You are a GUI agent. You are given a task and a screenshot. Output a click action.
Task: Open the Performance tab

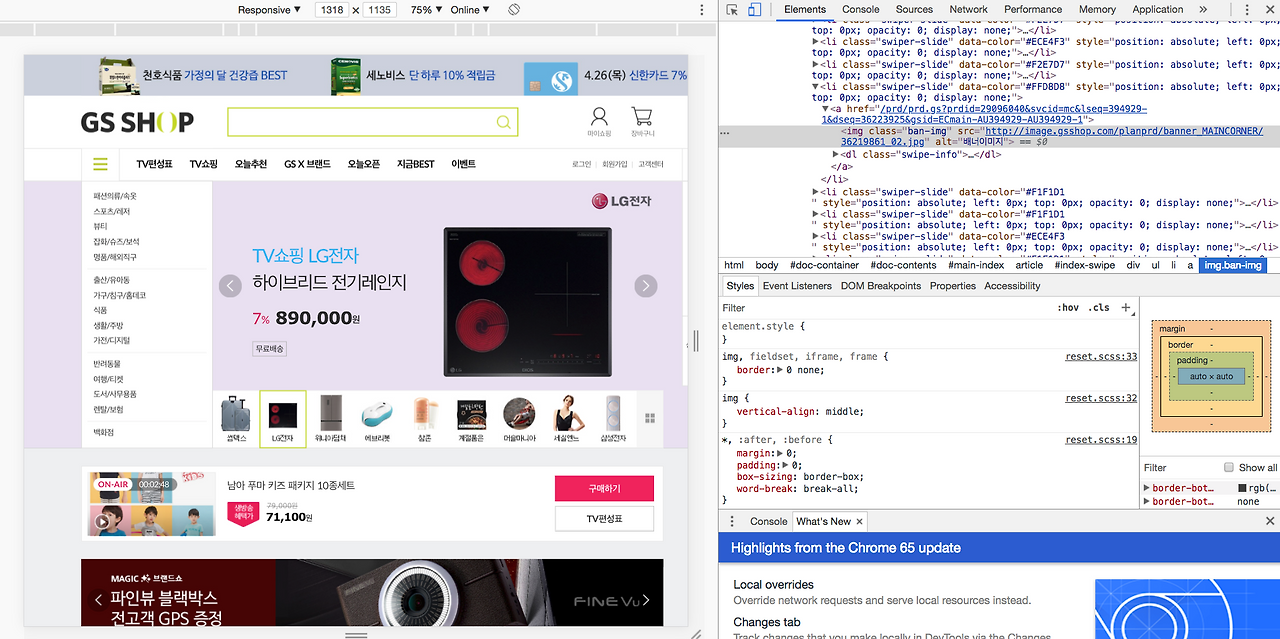point(1033,10)
